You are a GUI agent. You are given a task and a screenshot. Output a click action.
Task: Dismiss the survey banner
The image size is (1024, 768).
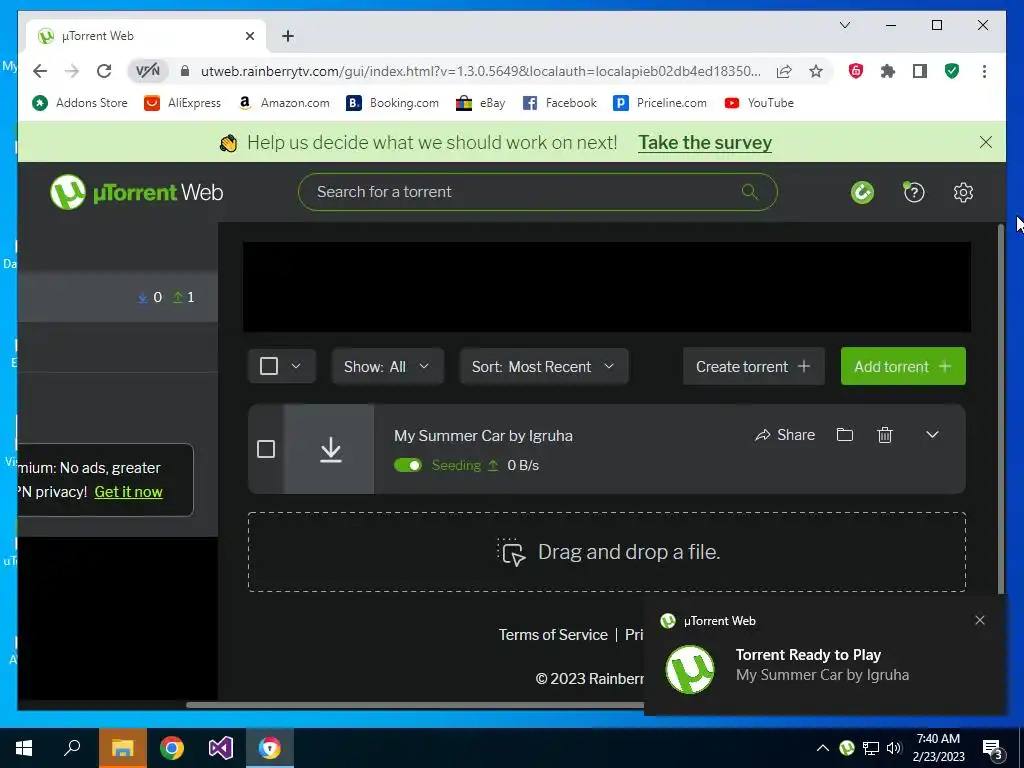[985, 142]
